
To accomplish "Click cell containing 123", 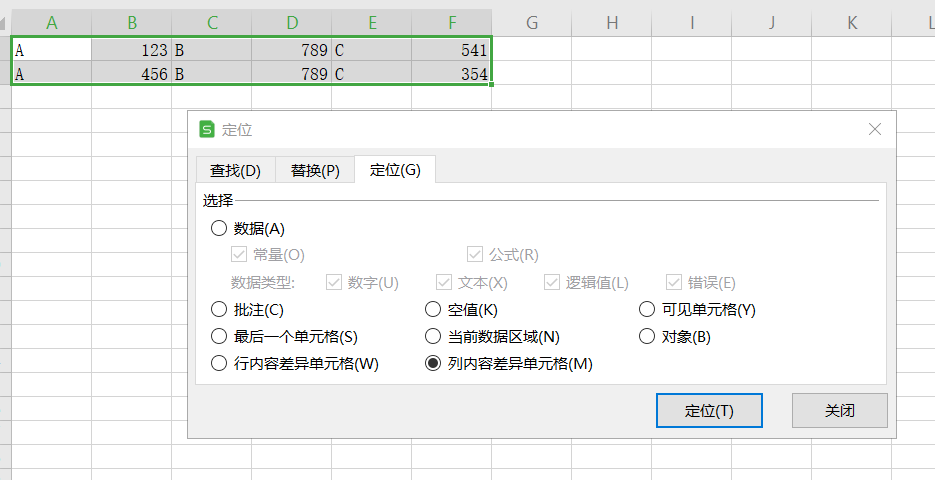I will 132,49.
